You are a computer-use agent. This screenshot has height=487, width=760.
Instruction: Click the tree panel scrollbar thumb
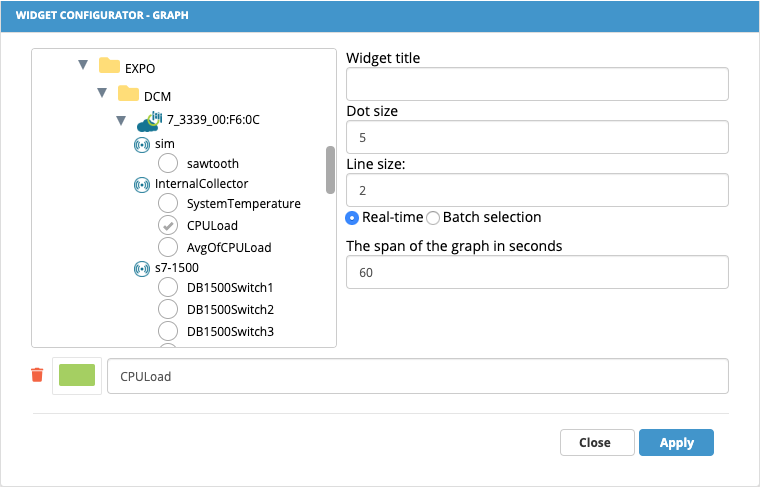[331, 170]
